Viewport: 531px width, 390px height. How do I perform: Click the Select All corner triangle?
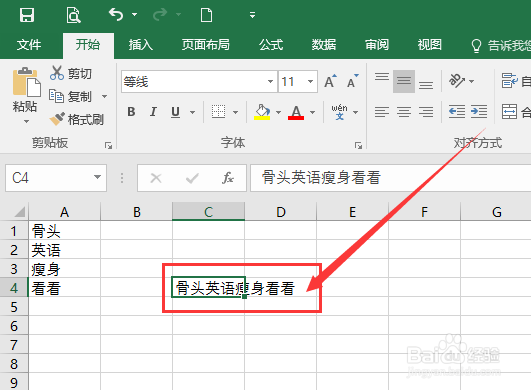(19, 212)
